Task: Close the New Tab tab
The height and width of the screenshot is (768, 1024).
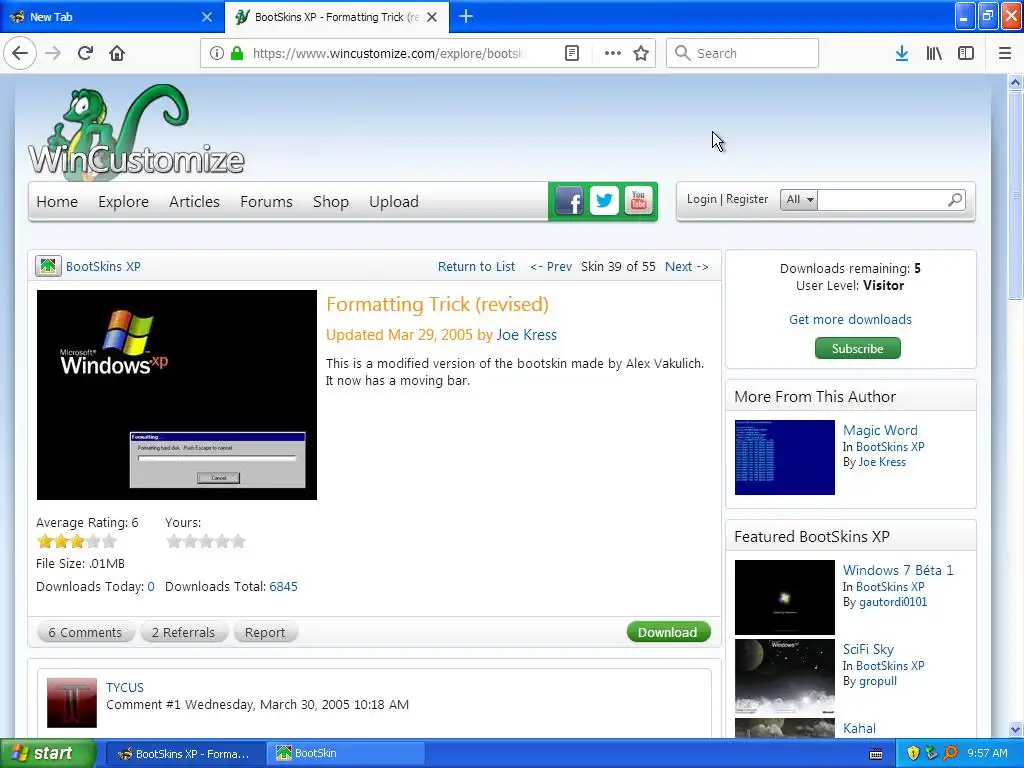Action: [206, 17]
